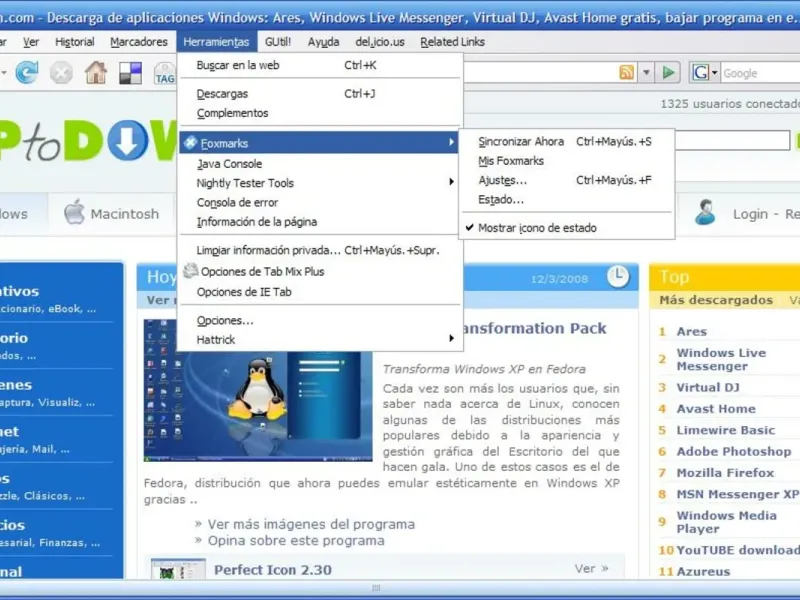
Task: Click Ver » beside Perfect Icon
Action: pos(591,568)
